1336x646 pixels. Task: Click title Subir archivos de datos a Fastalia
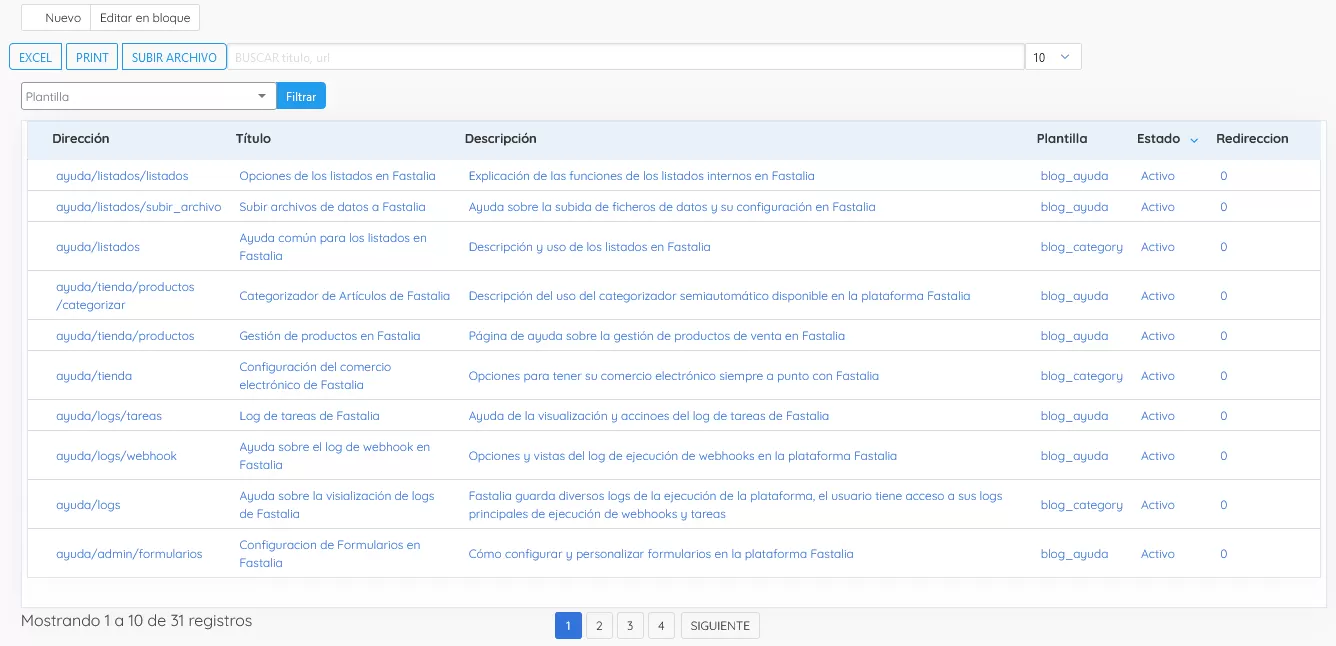click(332, 207)
